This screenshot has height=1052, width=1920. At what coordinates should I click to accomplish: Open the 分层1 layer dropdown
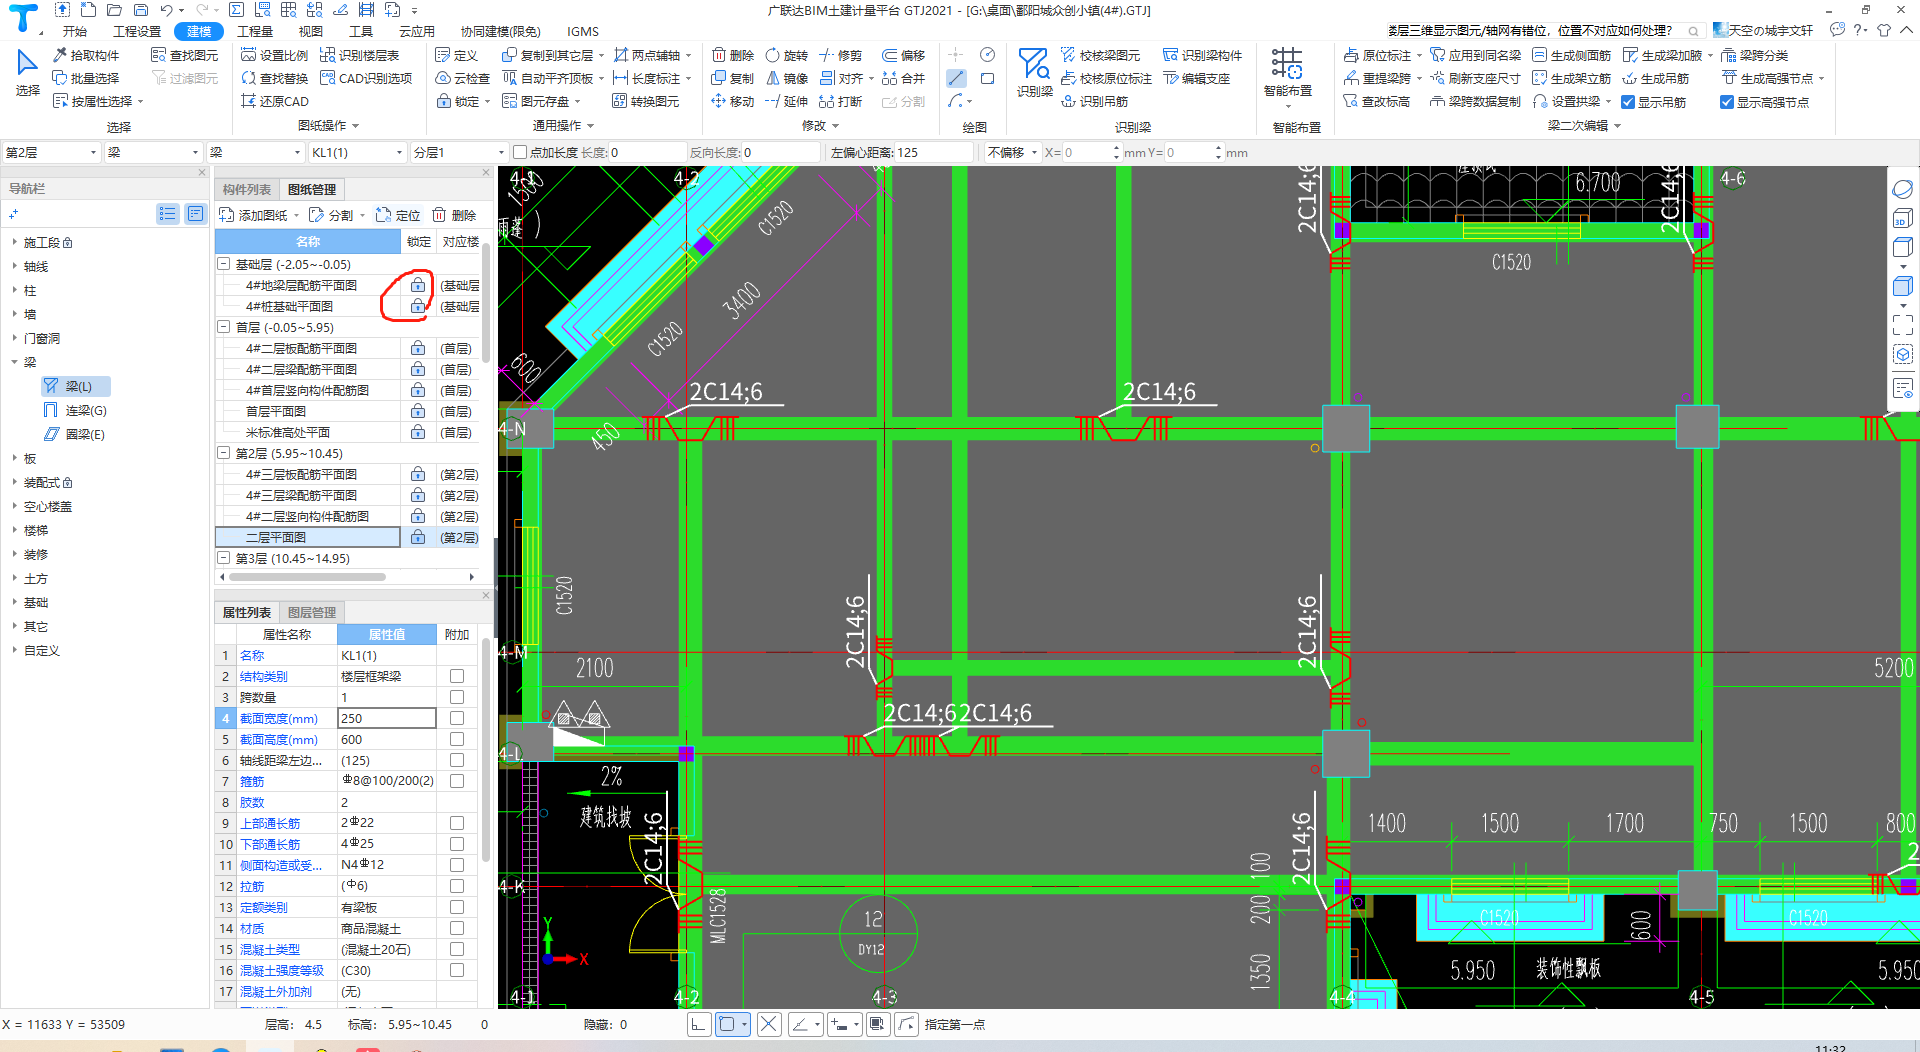459,152
